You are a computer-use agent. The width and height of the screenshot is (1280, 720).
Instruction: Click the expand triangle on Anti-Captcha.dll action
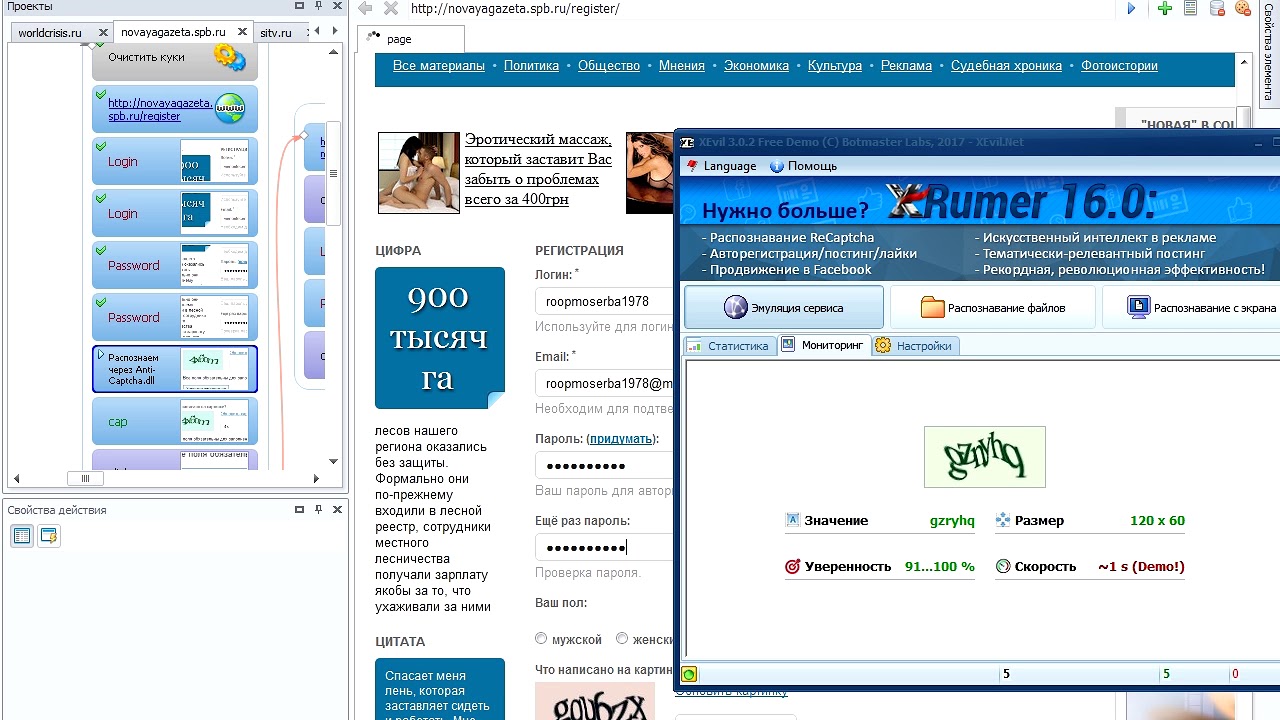click(x=100, y=355)
